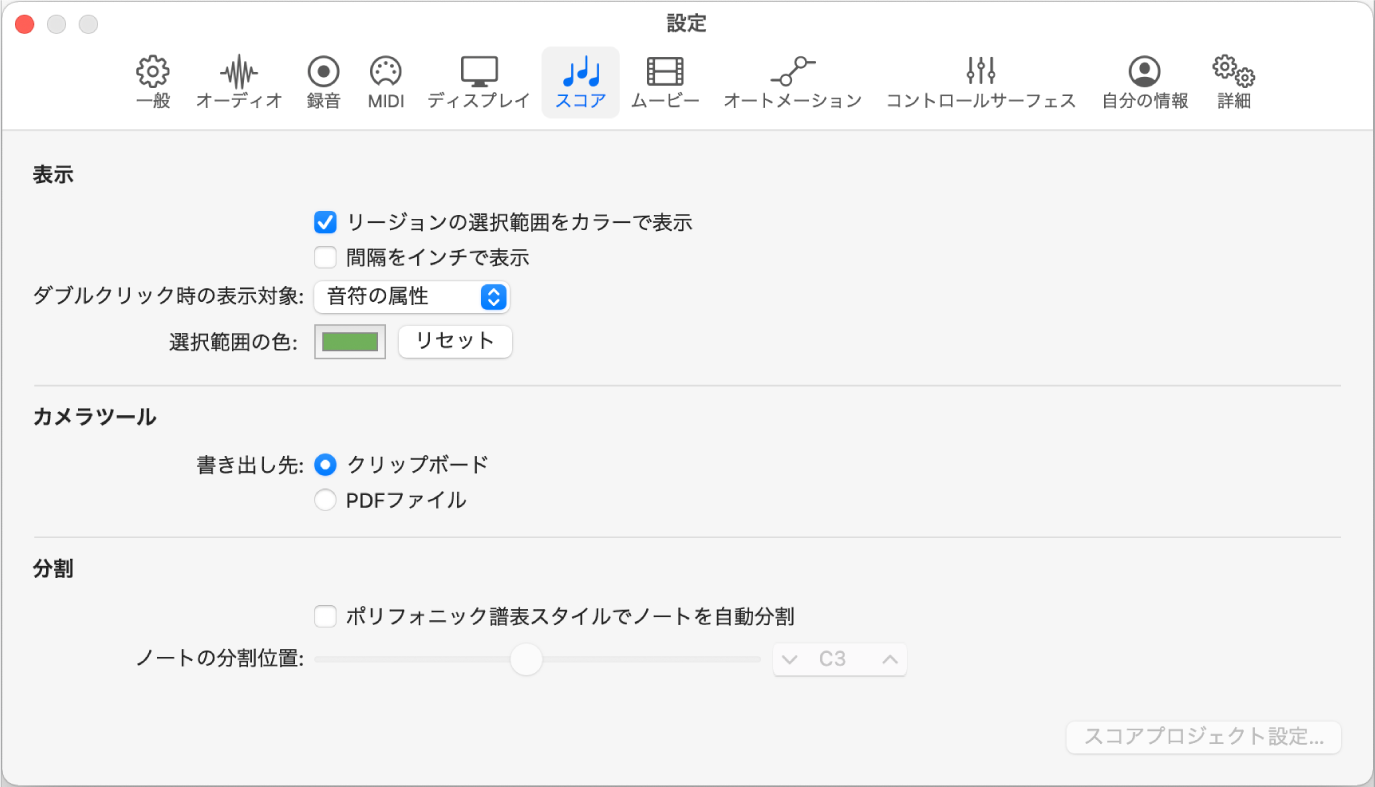Select PDFファイル as export destination
Viewport: 1375px width, 787px height.
coord(325,499)
